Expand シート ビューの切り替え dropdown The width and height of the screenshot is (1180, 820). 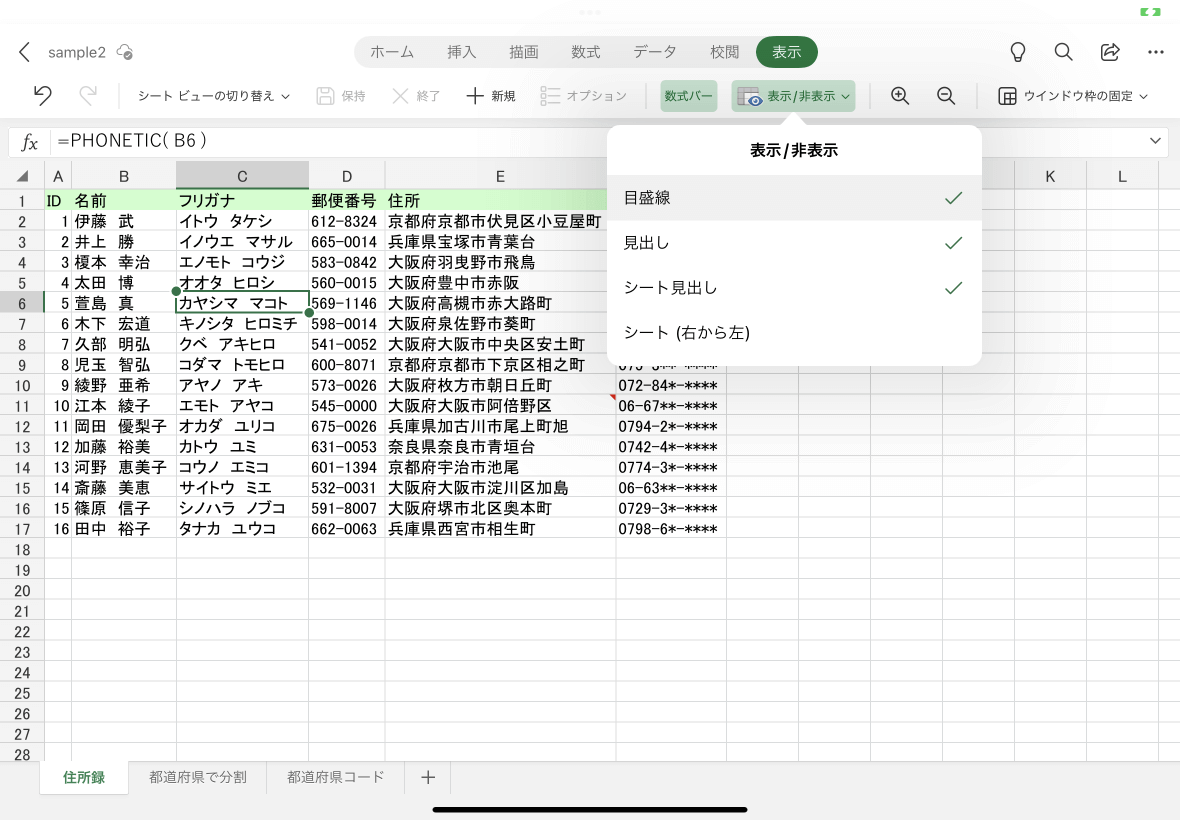pyautogui.click(x=214, y=96)
